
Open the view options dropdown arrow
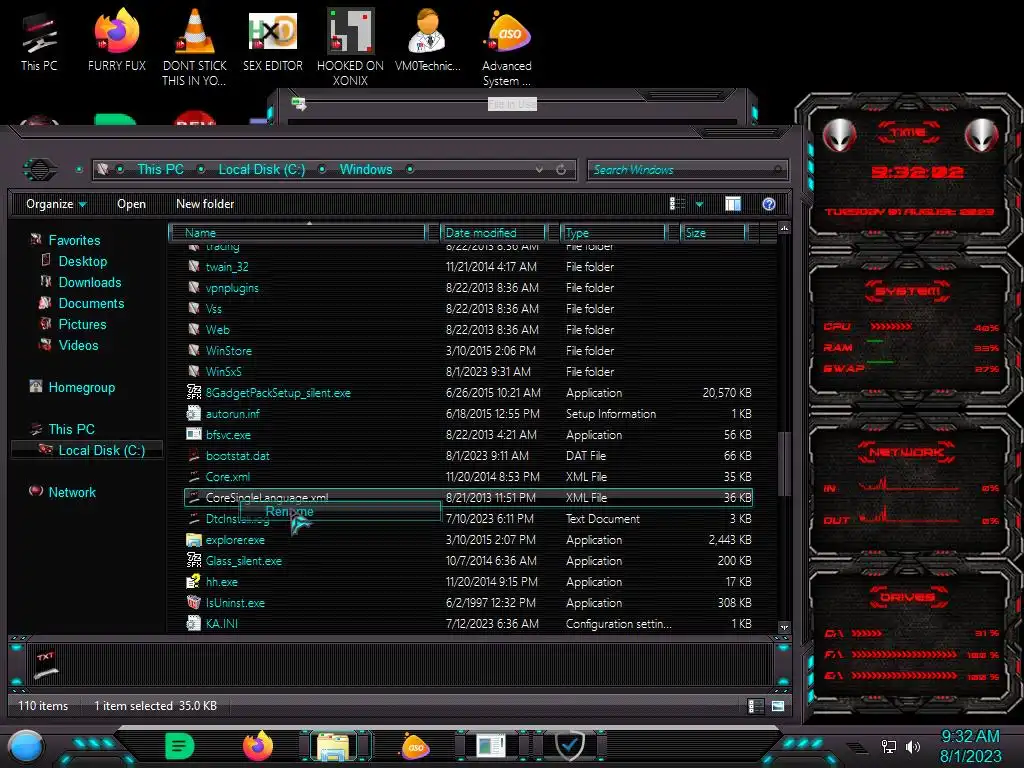click(699, 204)
